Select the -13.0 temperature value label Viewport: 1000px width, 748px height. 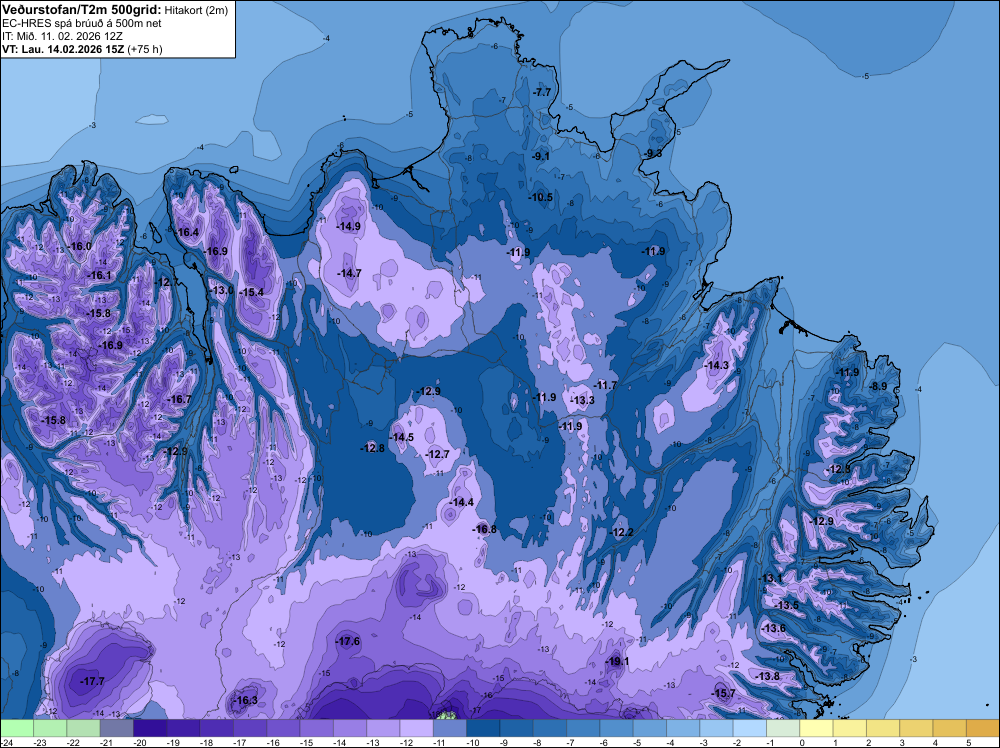tap(221, 290)
